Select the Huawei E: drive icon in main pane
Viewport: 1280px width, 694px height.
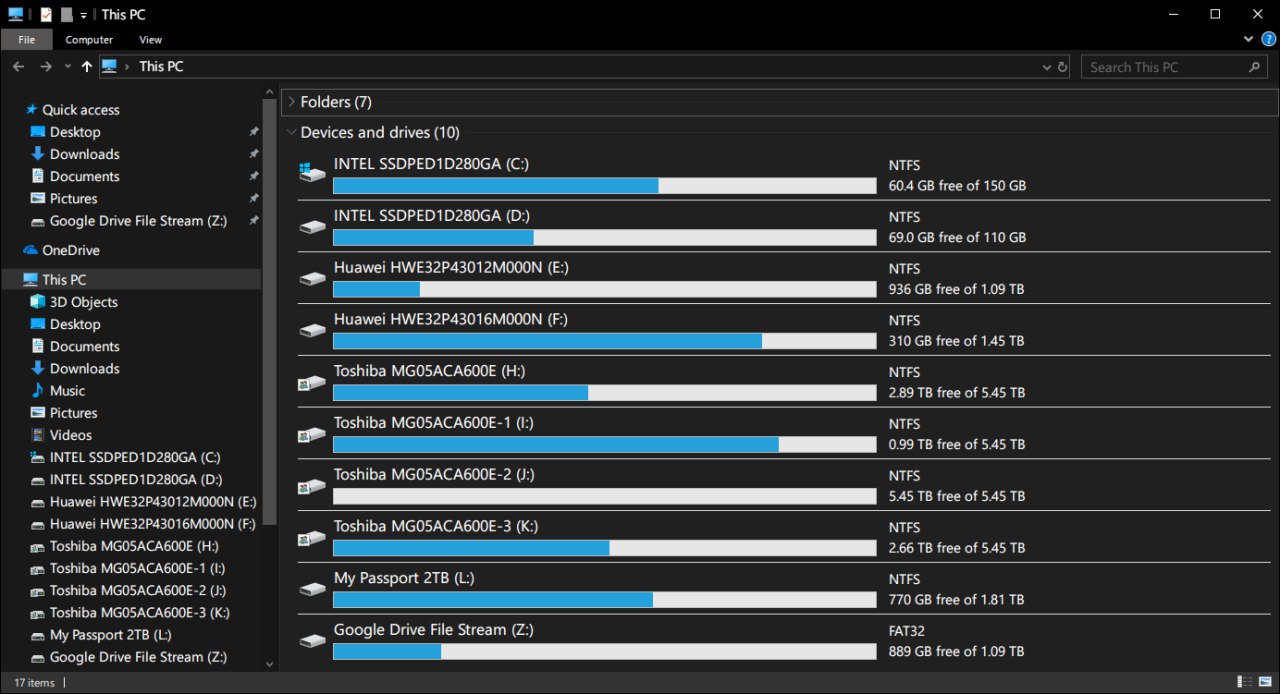click(313, 278)
